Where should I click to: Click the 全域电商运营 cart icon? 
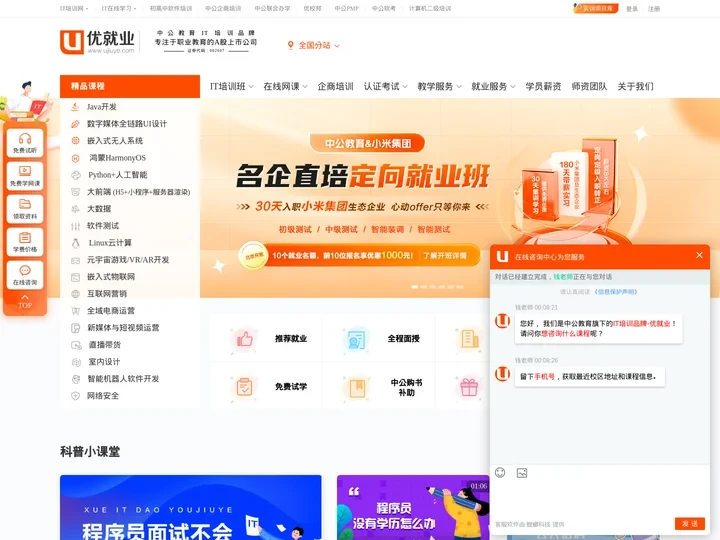tap(75, 311)
